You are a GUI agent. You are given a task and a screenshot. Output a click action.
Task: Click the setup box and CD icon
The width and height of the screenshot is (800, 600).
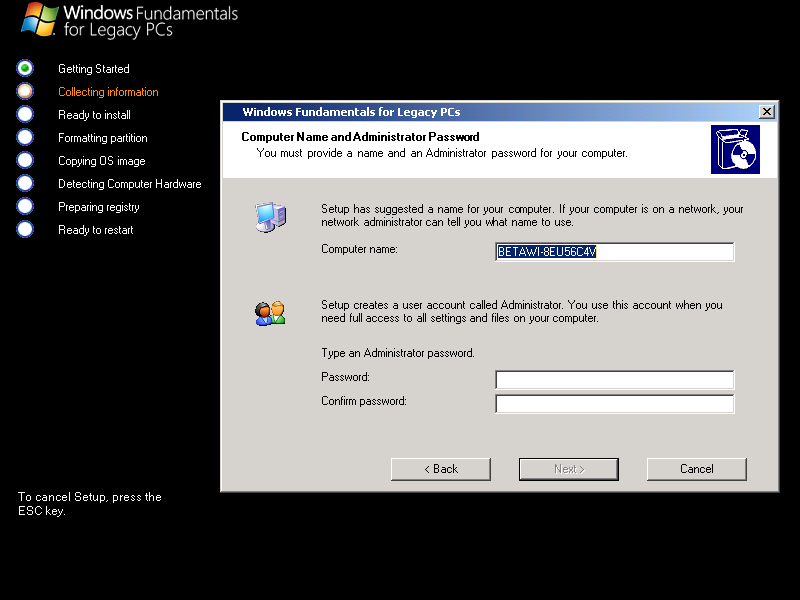click(735, 149)
